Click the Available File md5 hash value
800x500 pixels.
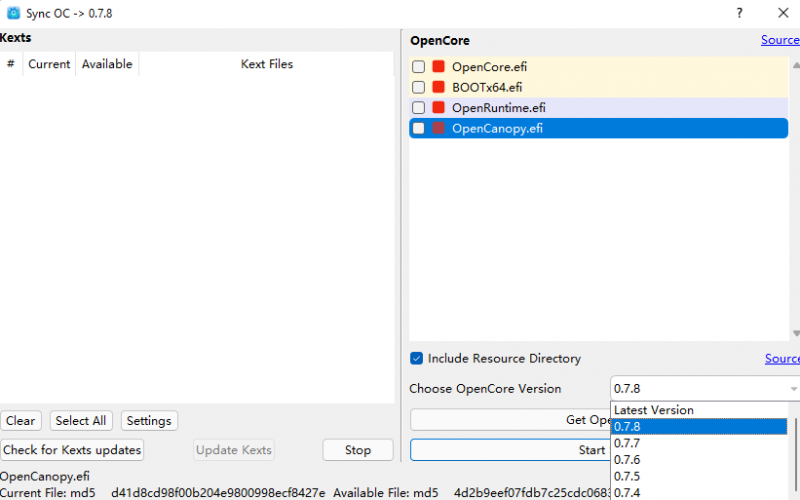(532, 493)
